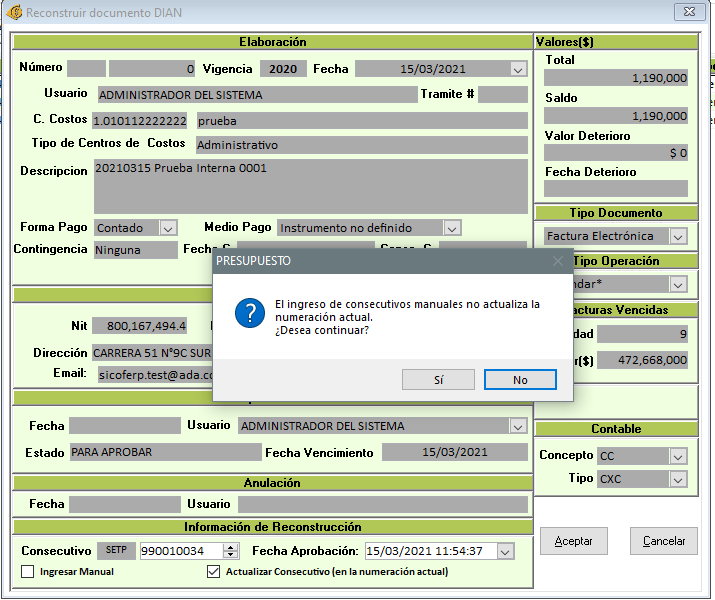The height and width of the screenshot is (600, 715).
Task: Click the Cancelar button
Action: pos(663,541)
